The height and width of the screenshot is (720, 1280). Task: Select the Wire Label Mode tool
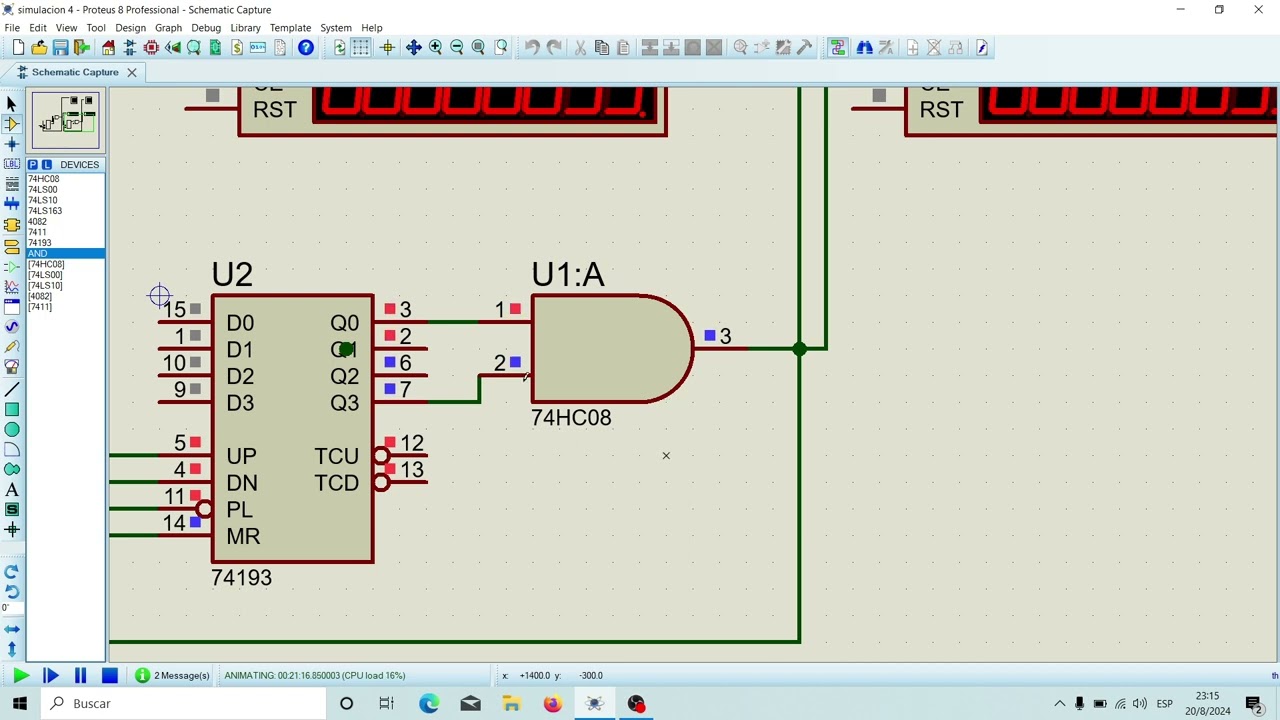tap(12, 164)
